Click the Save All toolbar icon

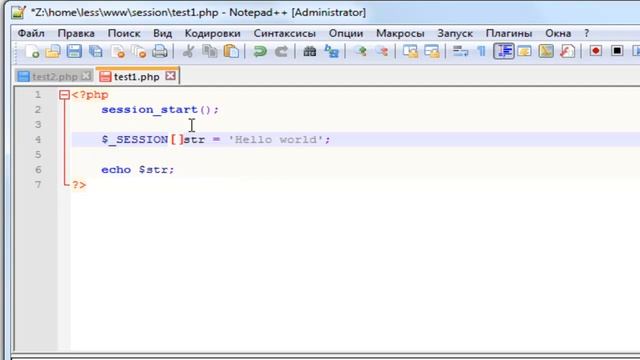(x=96, y=51)
